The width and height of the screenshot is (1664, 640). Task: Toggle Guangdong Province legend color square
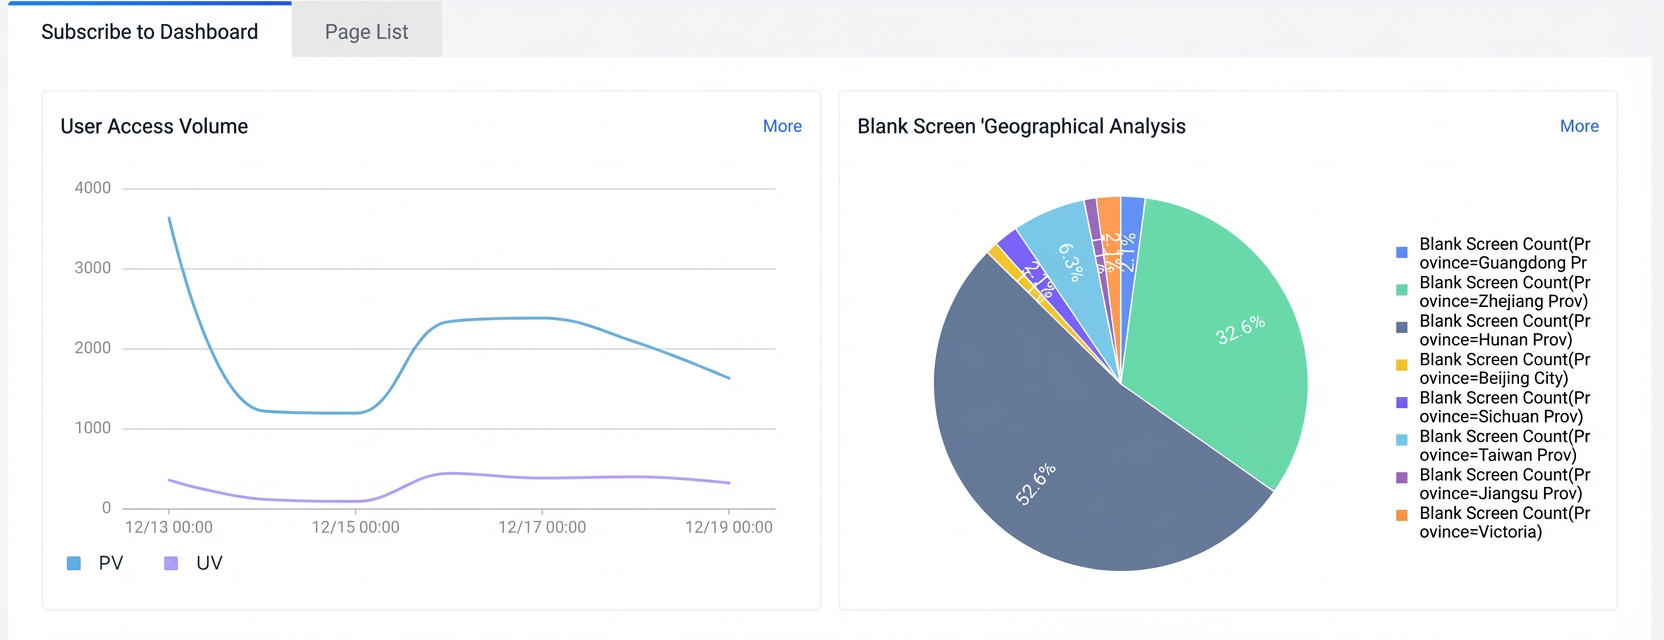pos(1402,253)
